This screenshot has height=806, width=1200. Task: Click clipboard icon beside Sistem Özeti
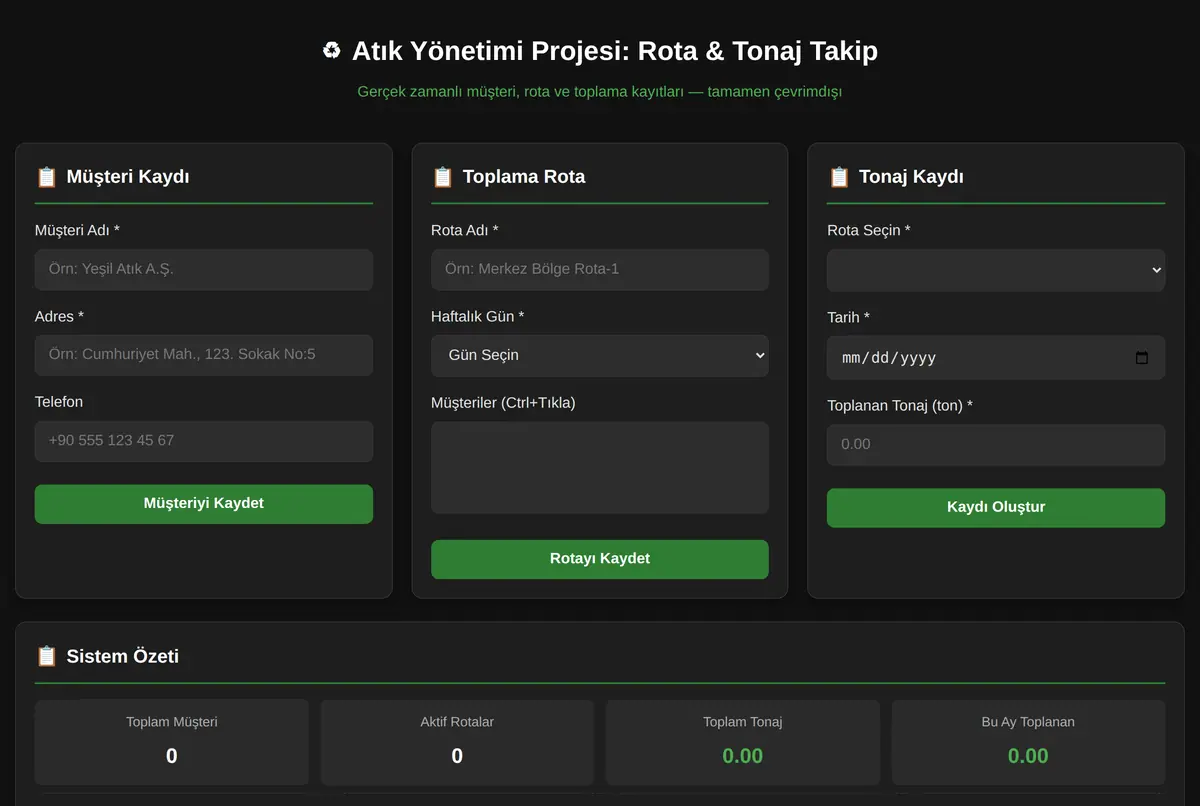[46, 656]
